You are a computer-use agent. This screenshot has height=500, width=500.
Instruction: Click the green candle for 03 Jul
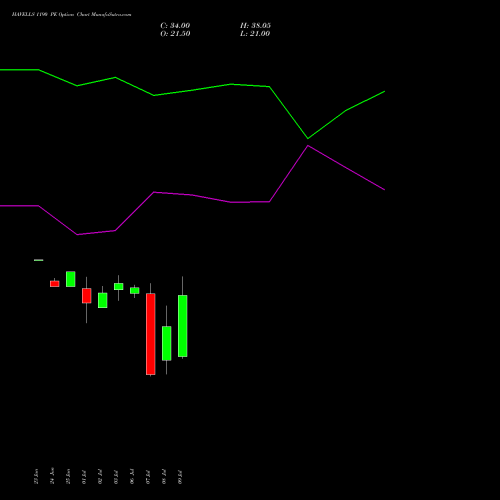[x=119, y=286]
